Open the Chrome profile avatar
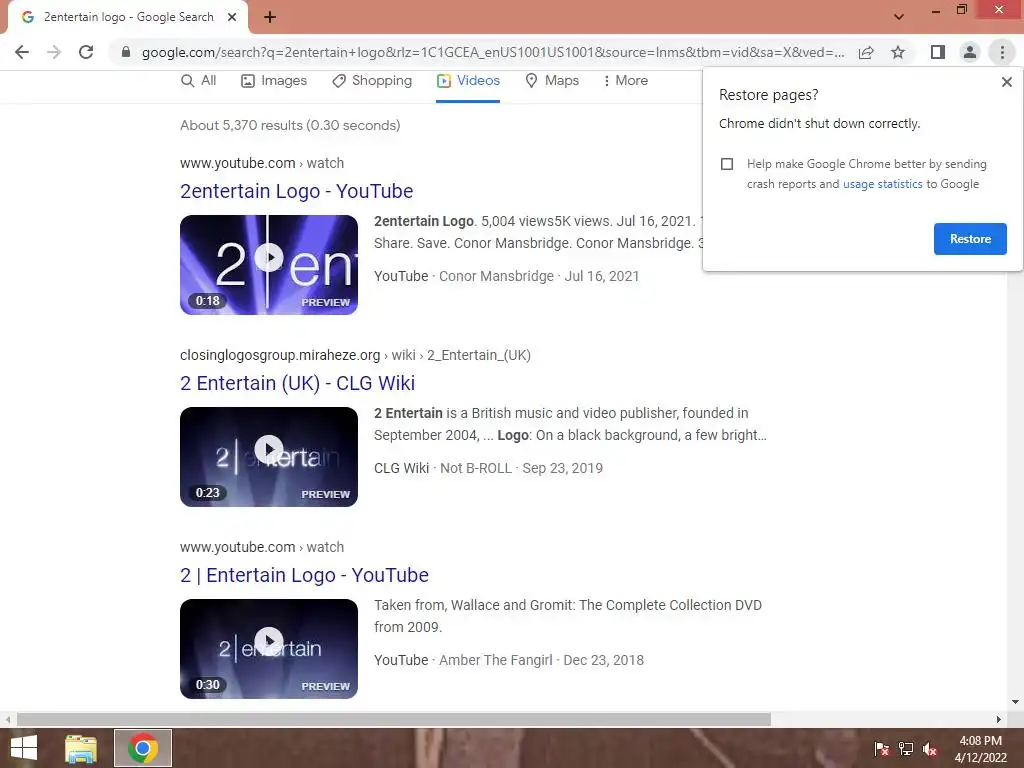 [970, 52]
